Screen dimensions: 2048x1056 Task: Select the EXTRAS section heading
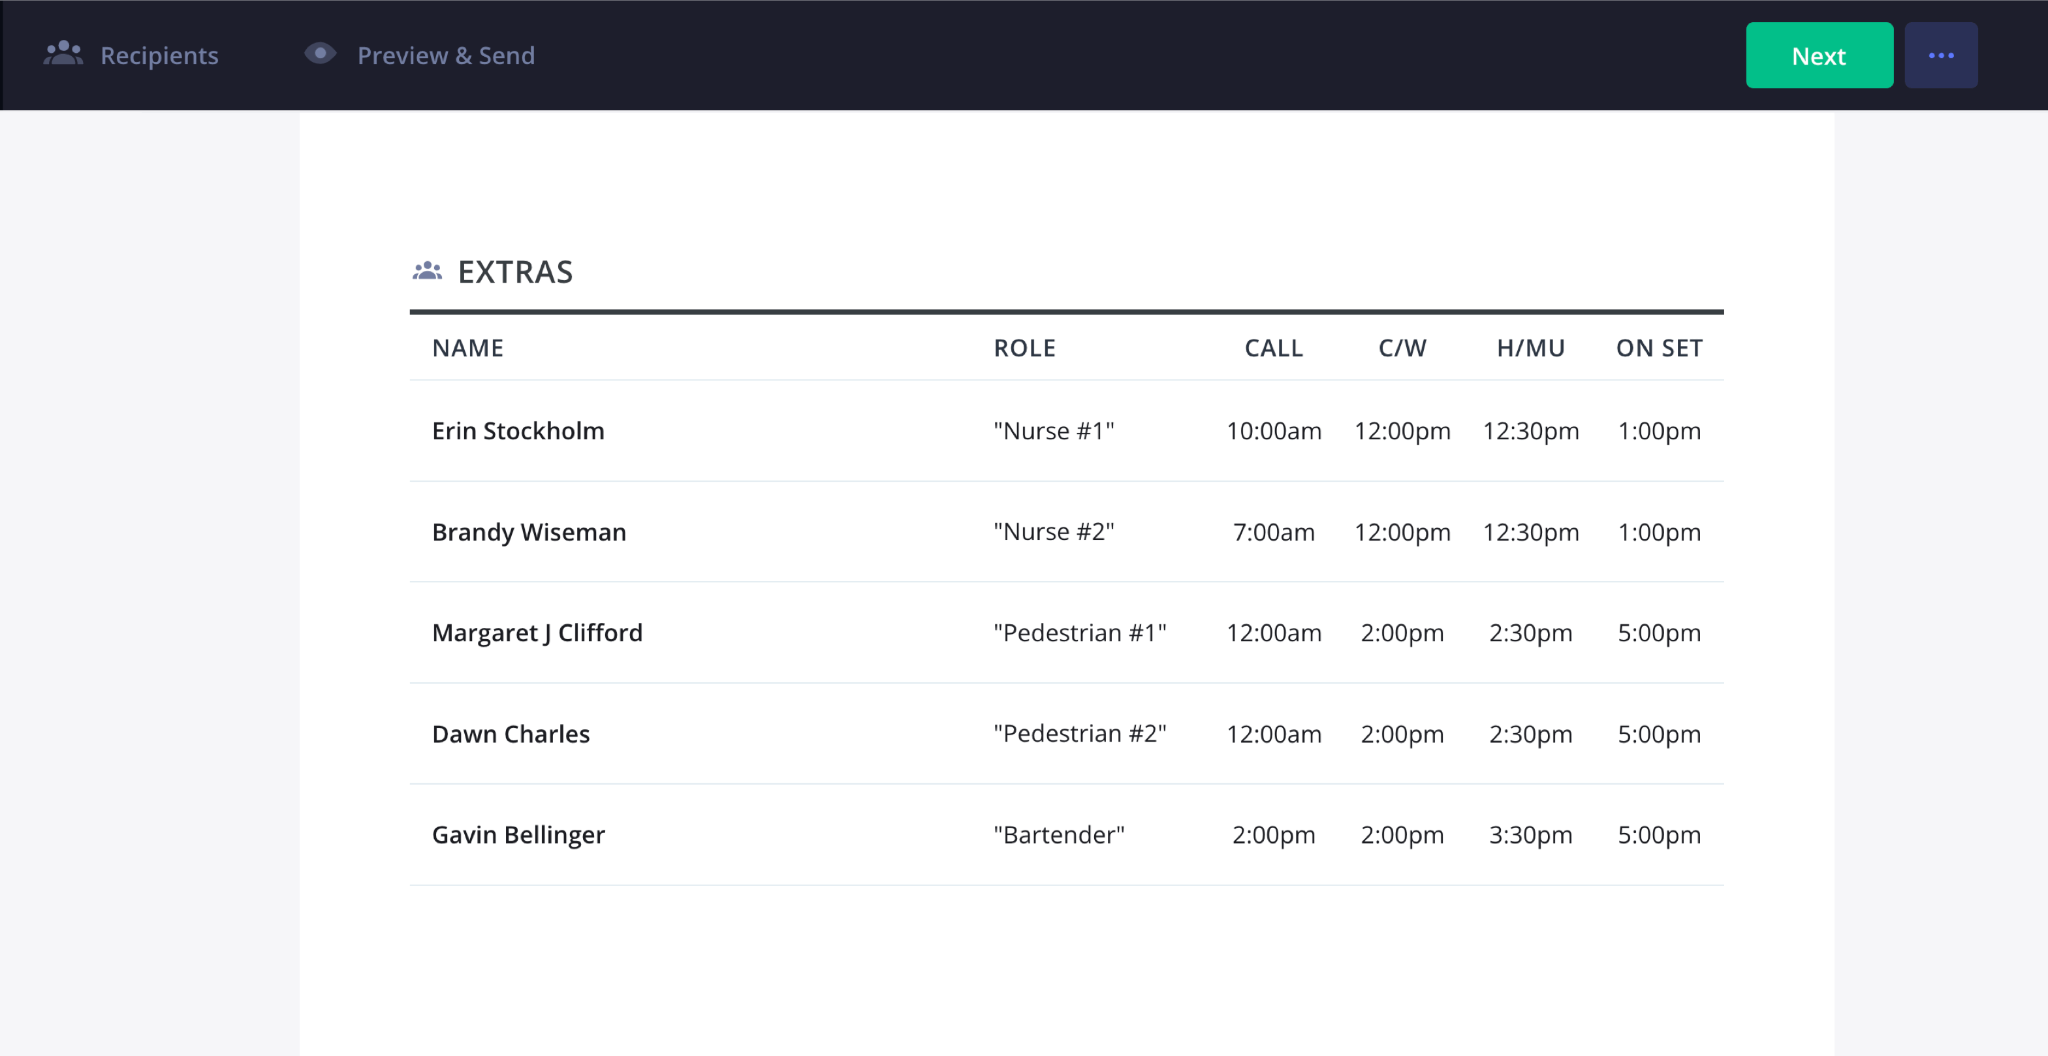point(515,272)
